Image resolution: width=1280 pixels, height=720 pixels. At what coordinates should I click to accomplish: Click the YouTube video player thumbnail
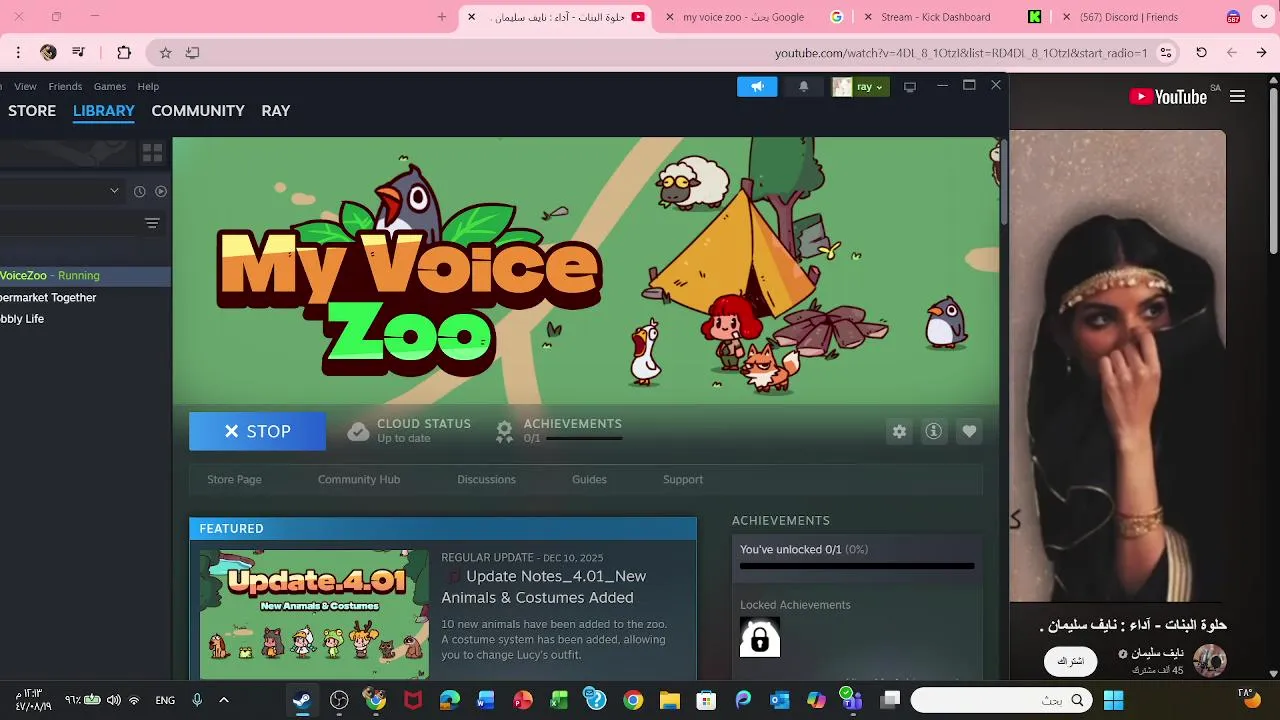(1117, 366)
